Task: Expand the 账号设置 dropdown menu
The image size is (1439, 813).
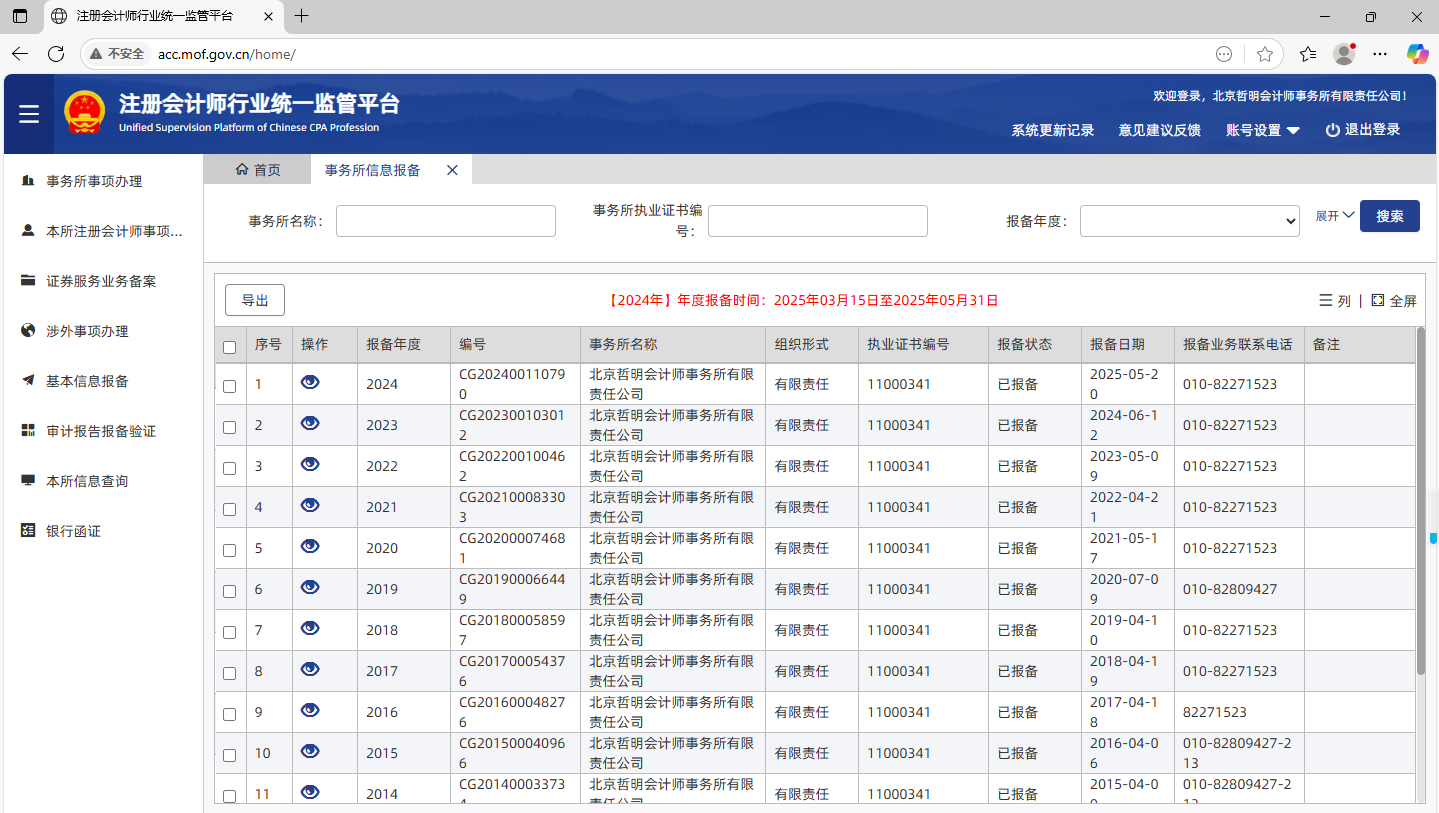Action: point(1263,130)
